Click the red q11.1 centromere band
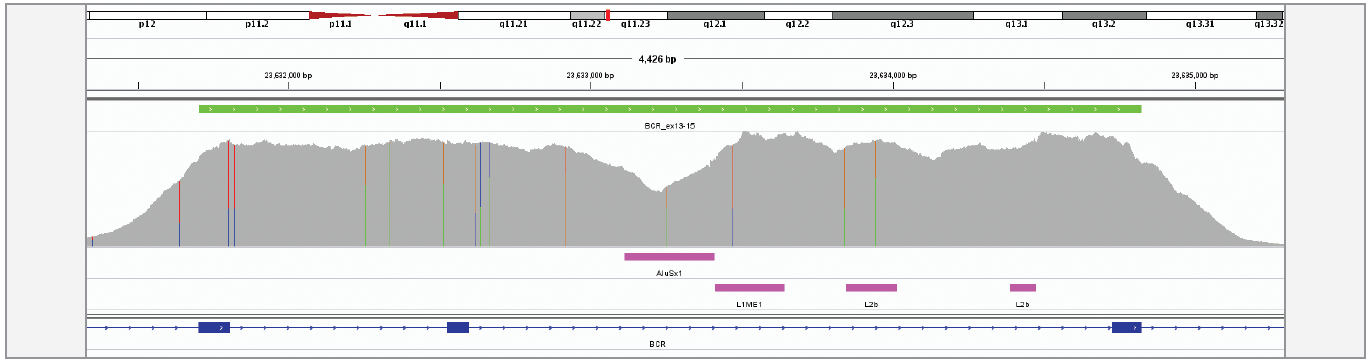The height and width of the screenshot is (362, 1370). [x=417, y=16]
